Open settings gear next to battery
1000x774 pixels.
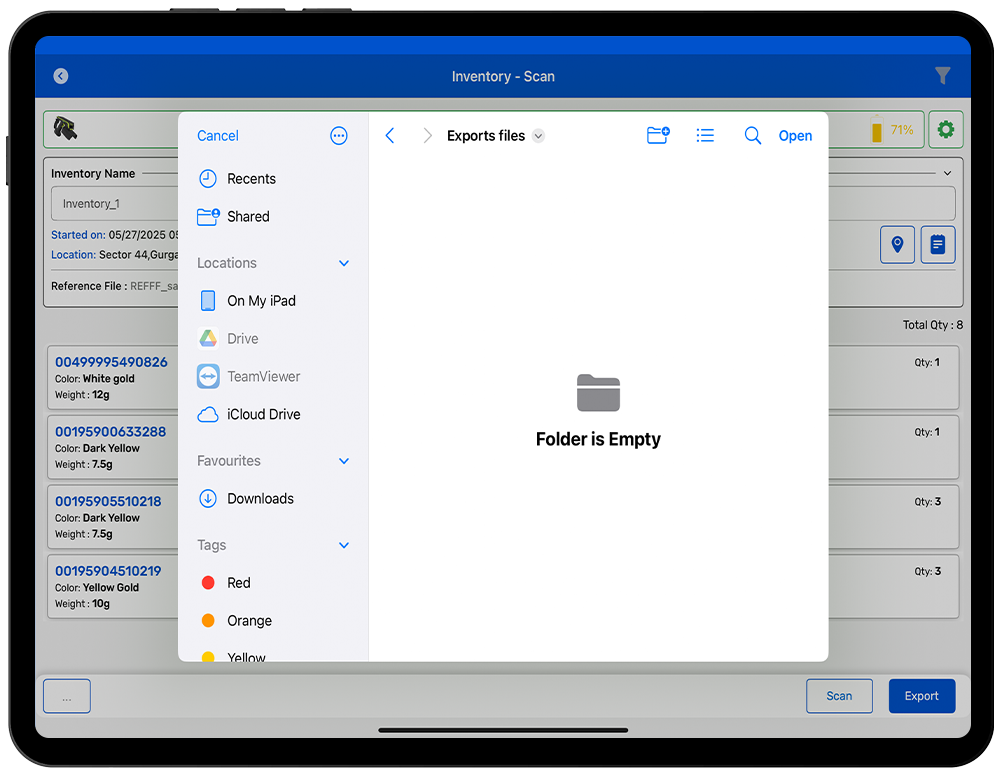tap(945, 130)
